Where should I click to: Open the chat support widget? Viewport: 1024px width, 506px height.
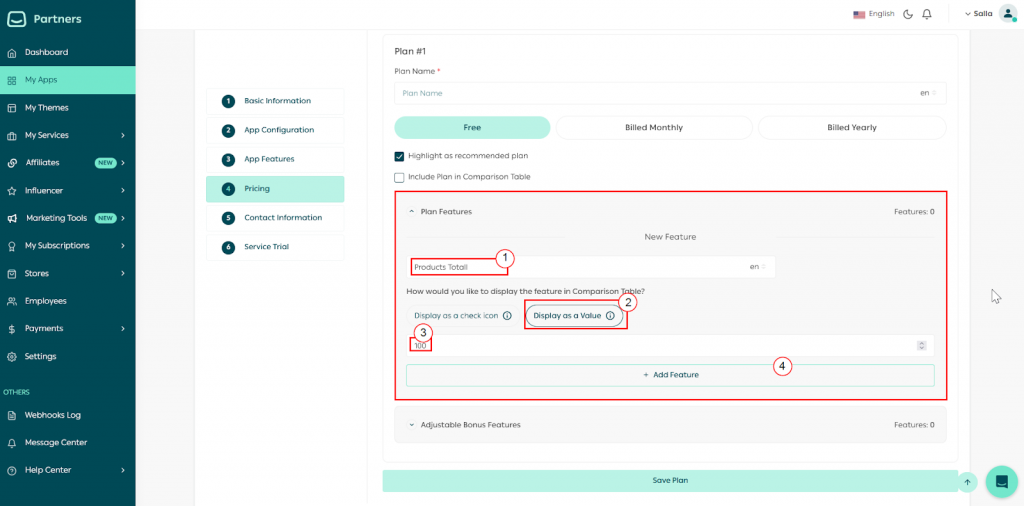[1001, 481]
